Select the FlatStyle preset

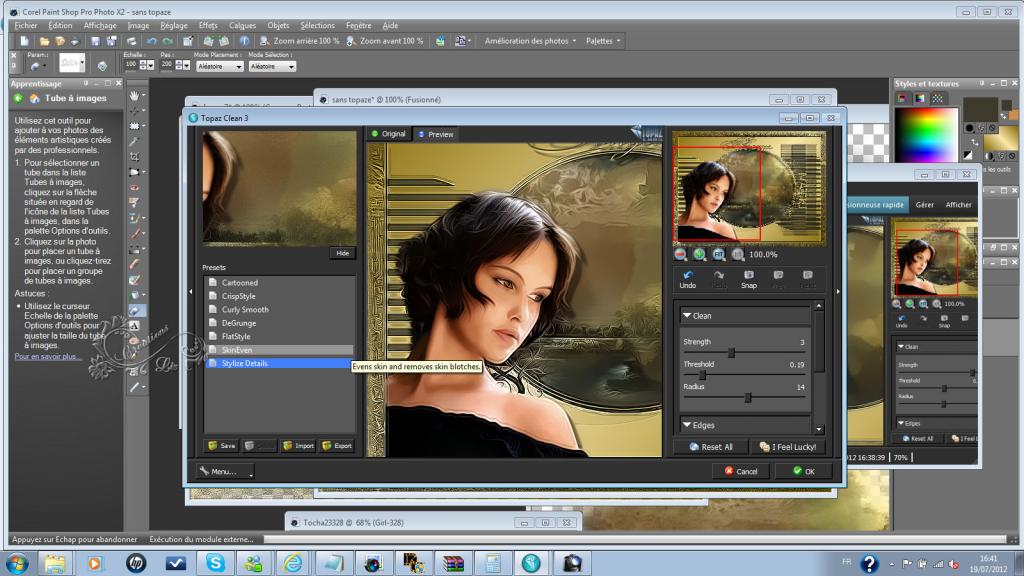(280, 336)
